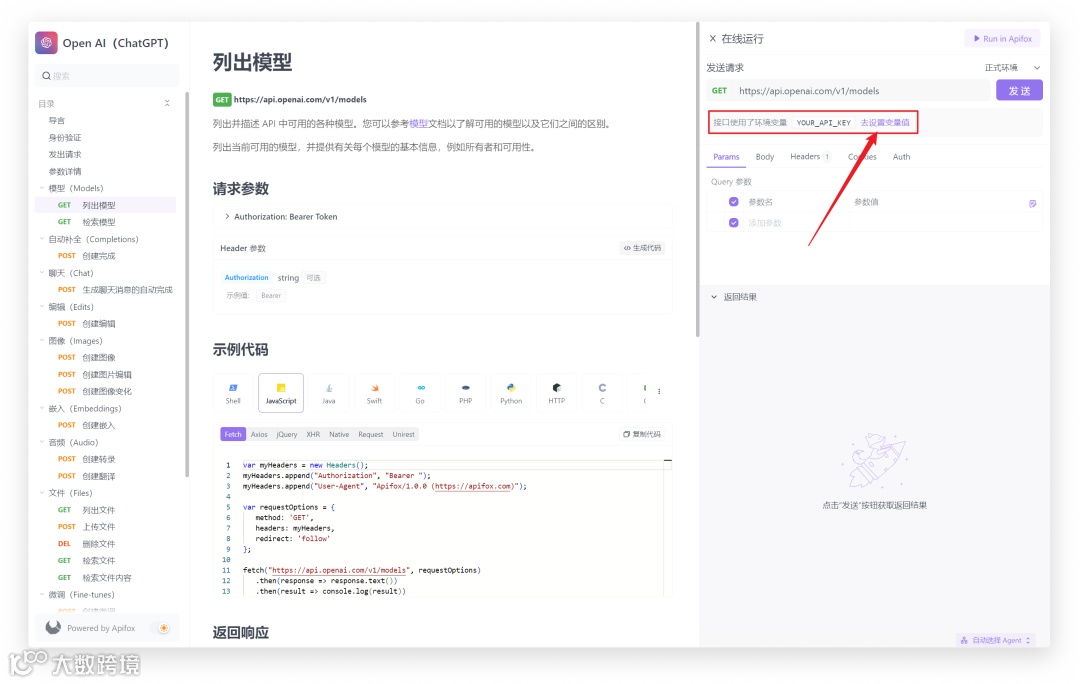Select the Axios code variant tab
Viewport: 1080px width, 684px height.
point(259,434)
